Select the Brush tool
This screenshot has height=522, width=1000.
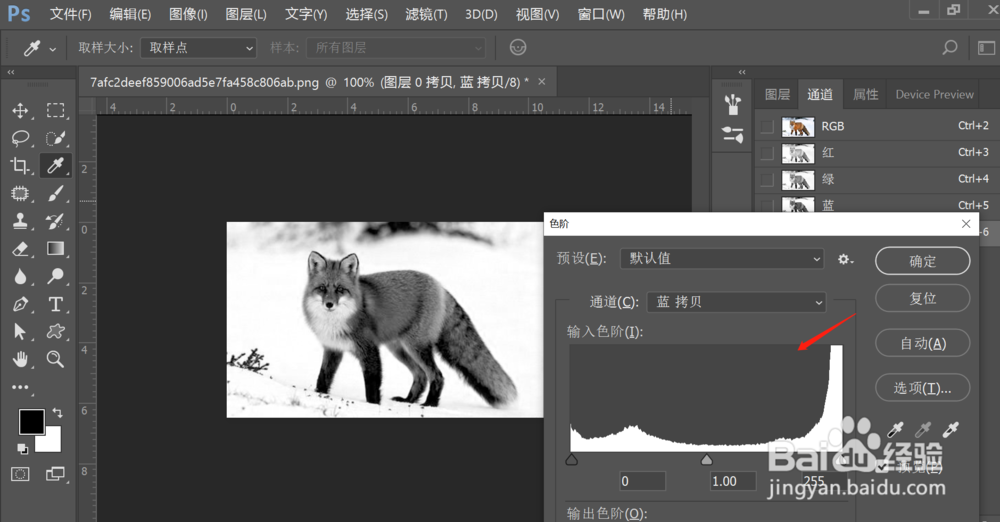55,193
